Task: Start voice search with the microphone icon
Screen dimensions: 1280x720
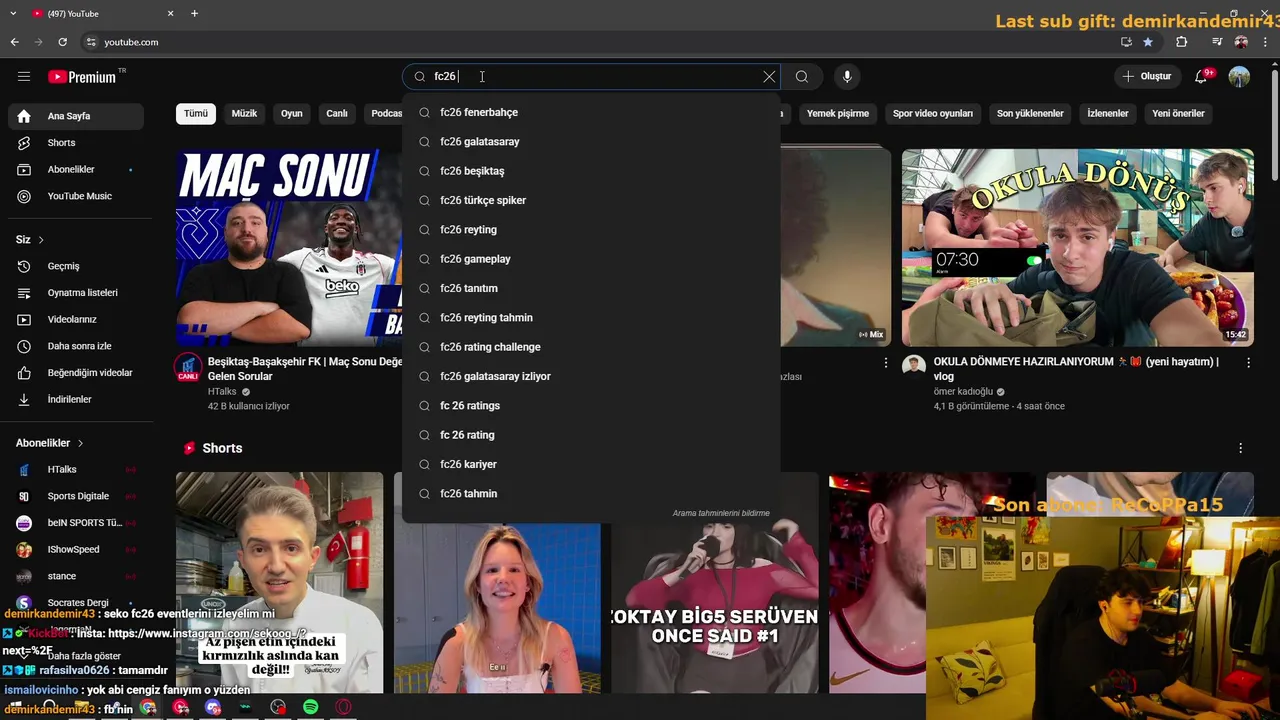Action: coord(847,77)
